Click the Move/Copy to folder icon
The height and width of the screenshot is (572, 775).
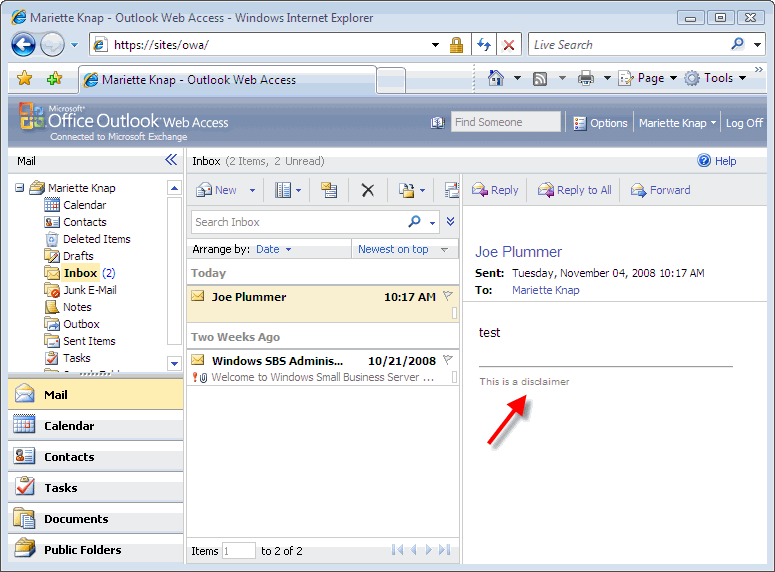coord(407,190)
